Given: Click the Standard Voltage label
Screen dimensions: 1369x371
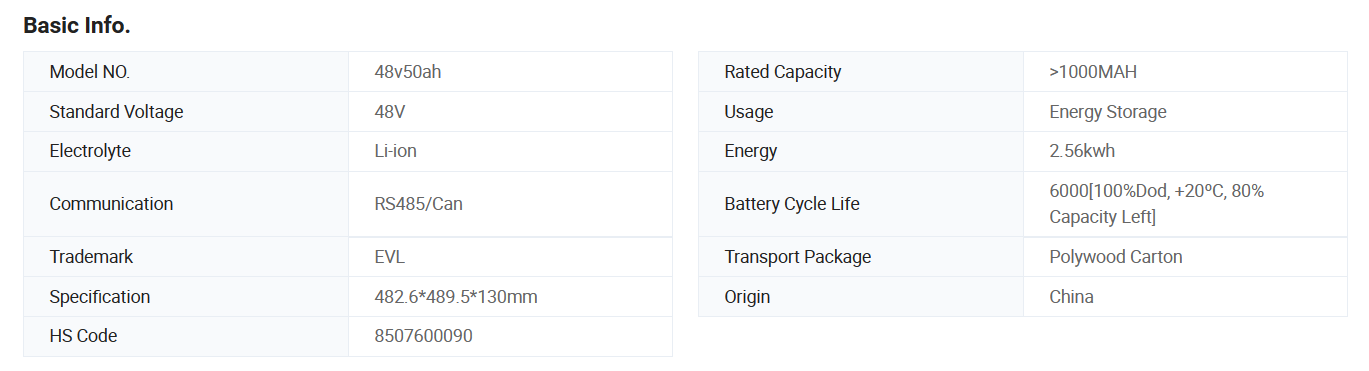Looking at the screenshot, I should (116, 112).
